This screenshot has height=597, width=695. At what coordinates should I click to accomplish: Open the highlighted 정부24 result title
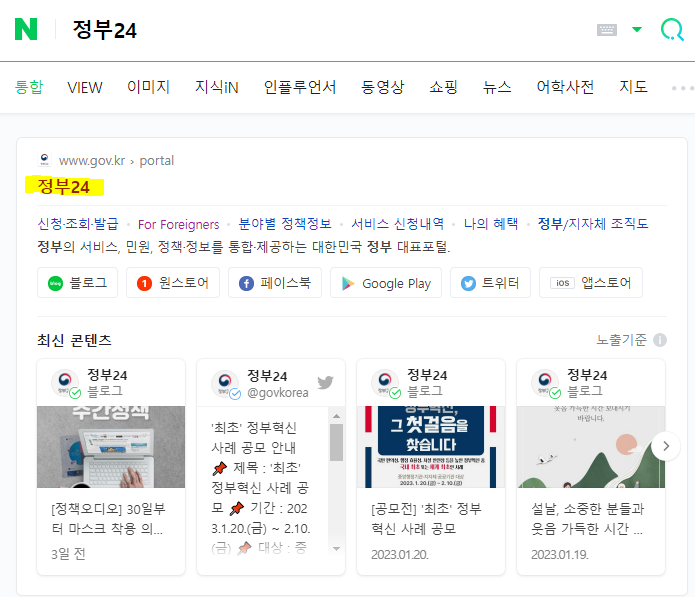click(64, 186)
